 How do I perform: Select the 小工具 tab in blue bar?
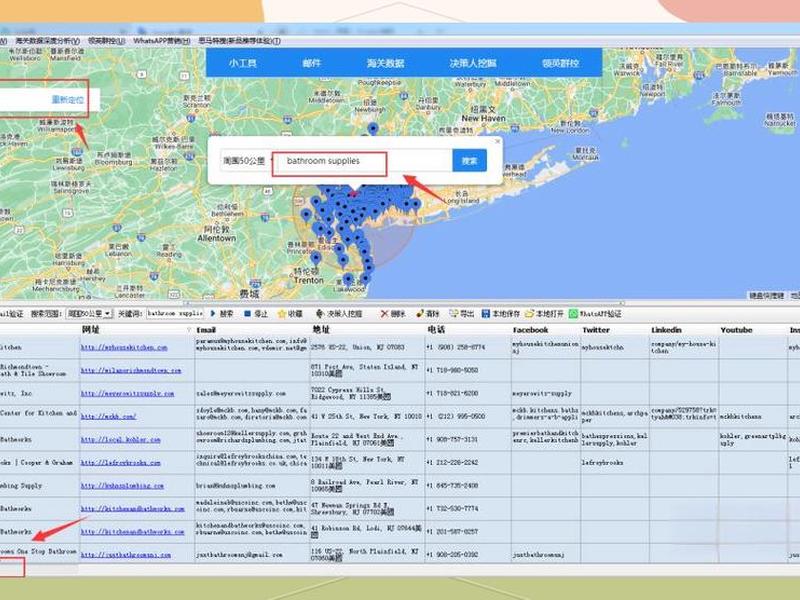(243, 63)
